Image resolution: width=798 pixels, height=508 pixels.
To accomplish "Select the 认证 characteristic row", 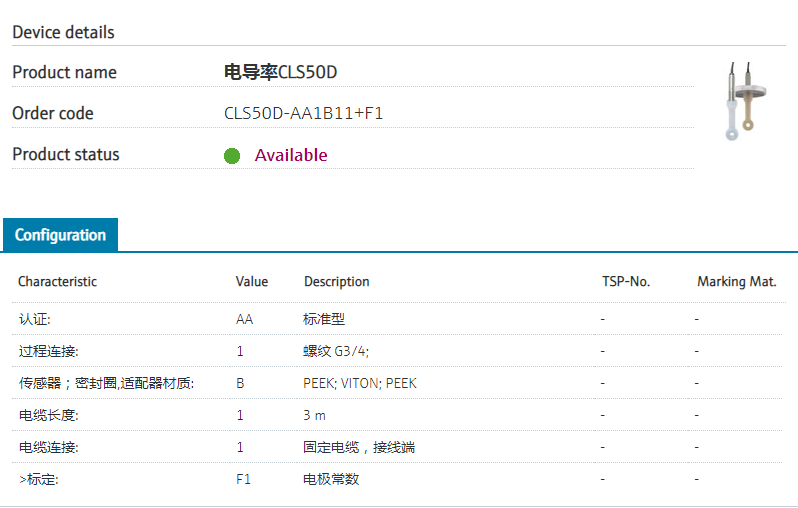I will [35, 319].
